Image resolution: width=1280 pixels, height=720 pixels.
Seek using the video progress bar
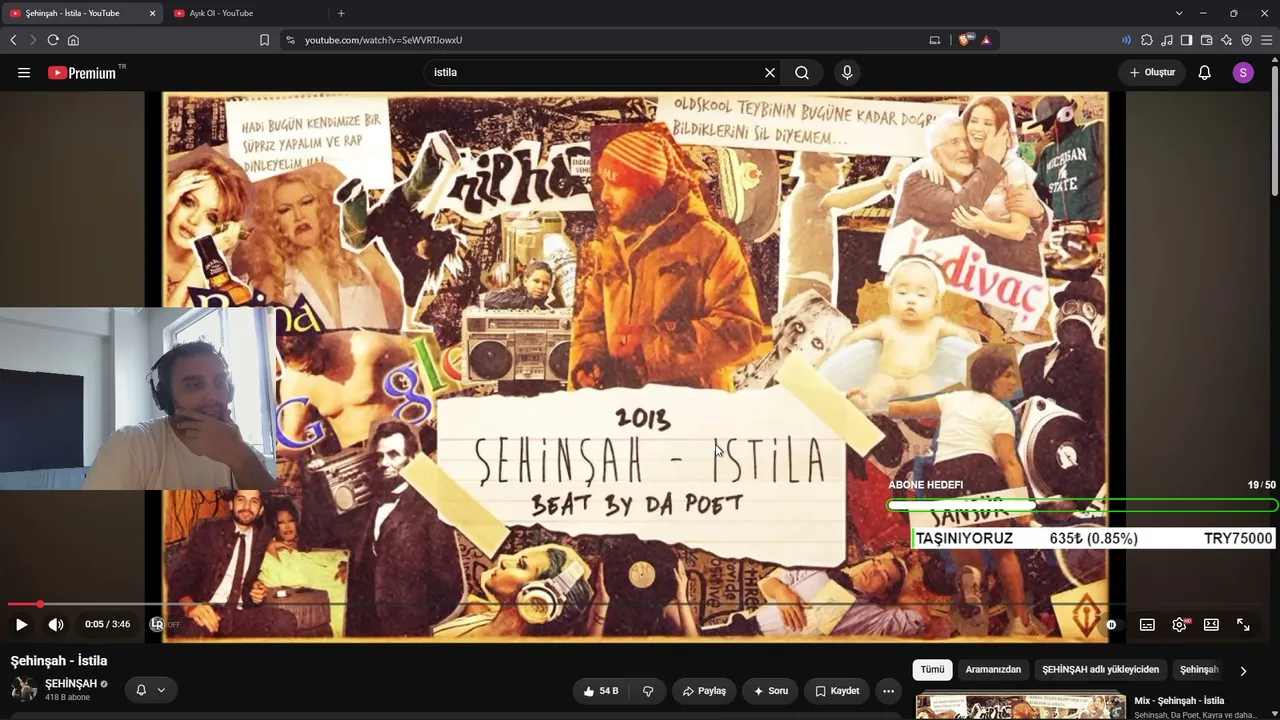(635, 604)
